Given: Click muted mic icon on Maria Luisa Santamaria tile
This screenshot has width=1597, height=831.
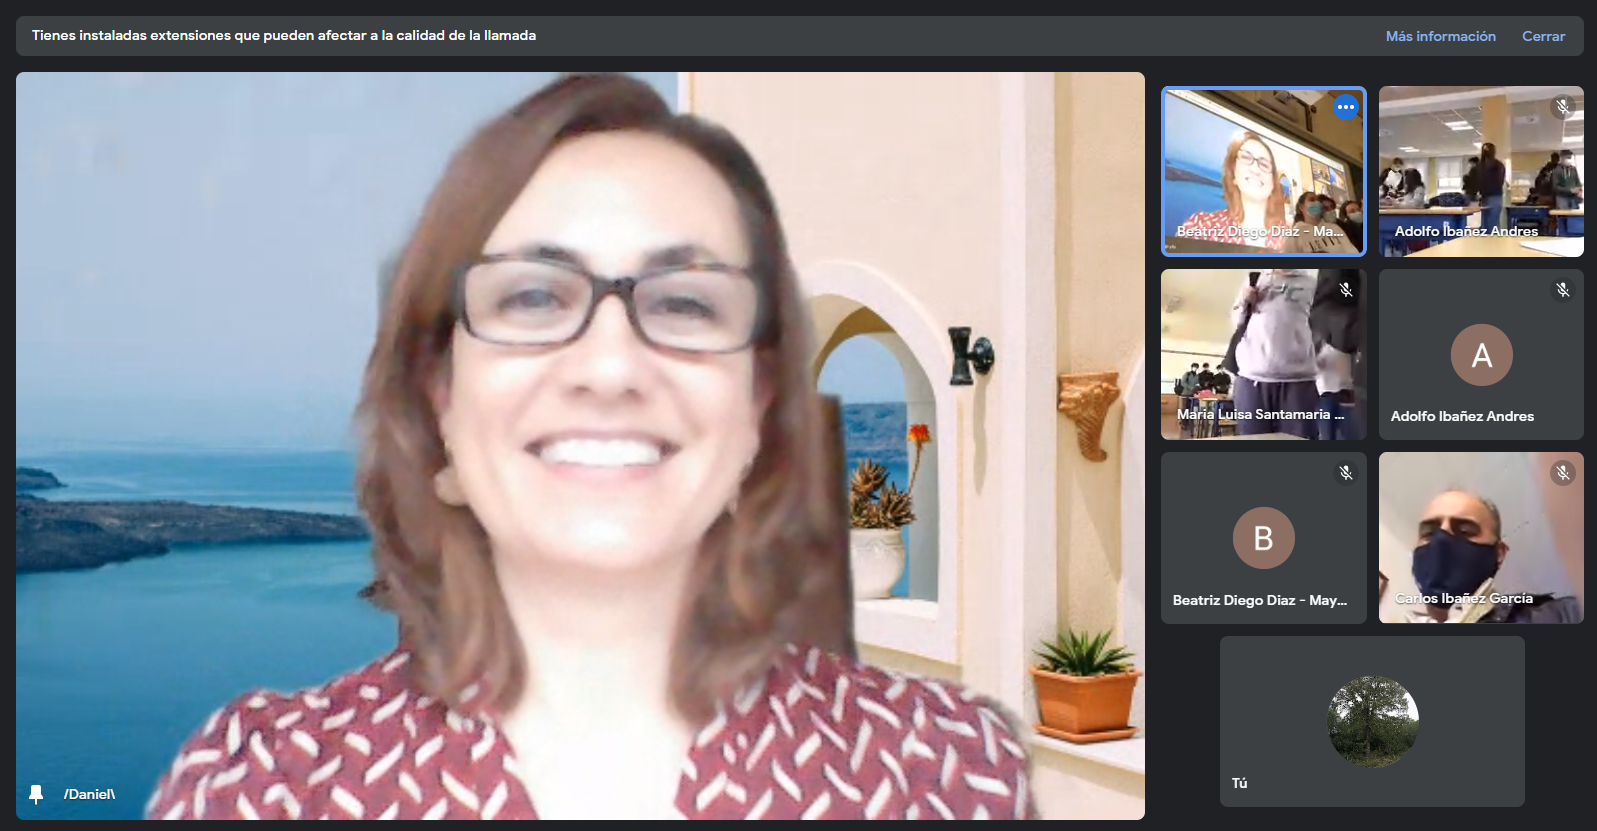Looking at the screenshot, I should pyautogui.click(x=1346, y=290).
